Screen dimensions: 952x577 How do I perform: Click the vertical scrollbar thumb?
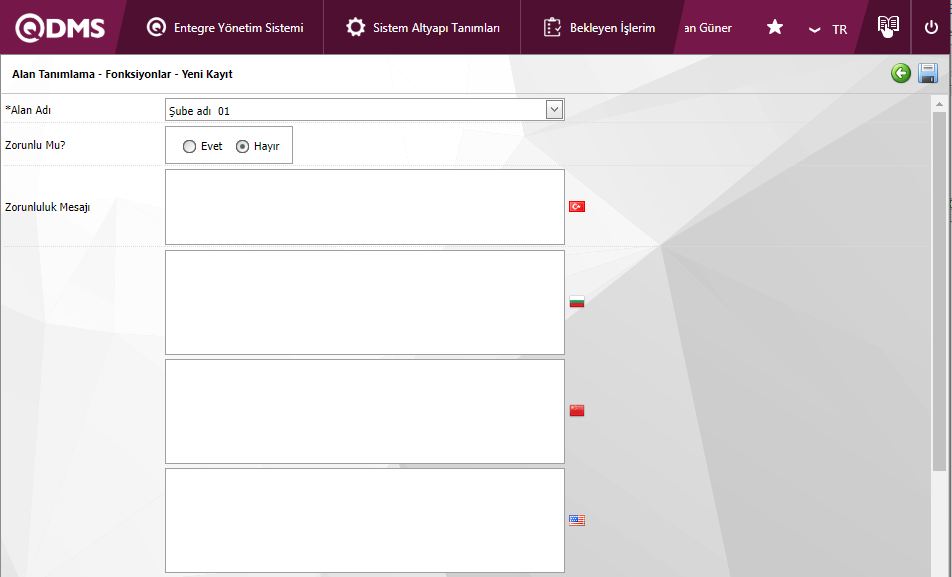[x=939, y=290]
